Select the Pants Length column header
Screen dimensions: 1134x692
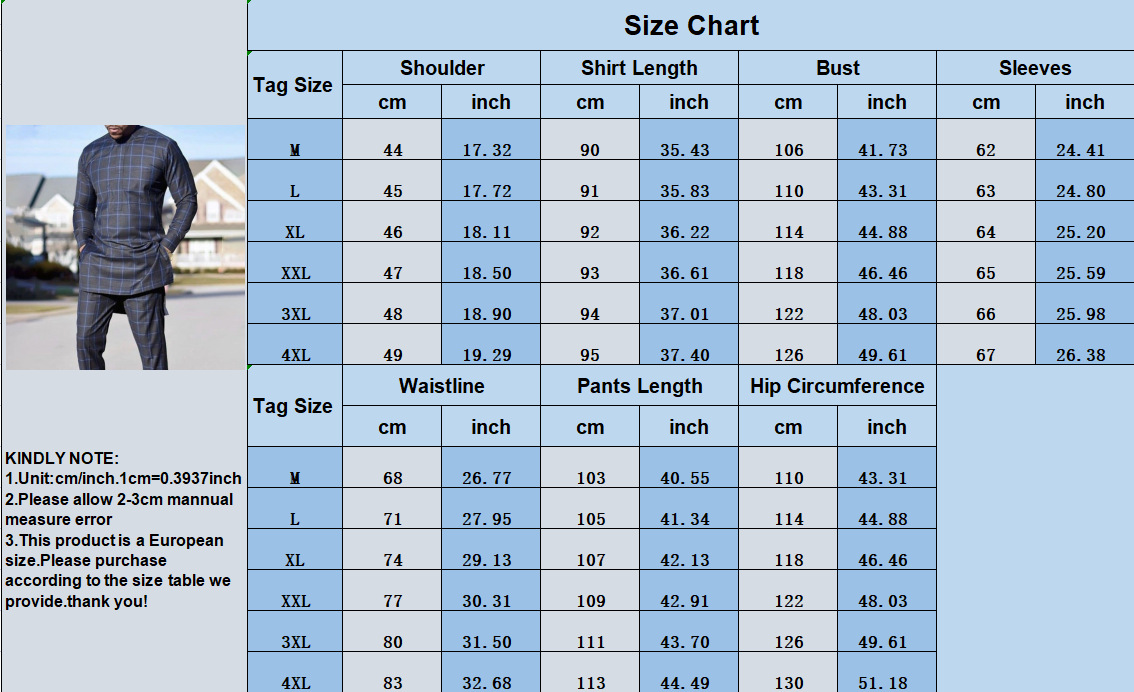click(x=639, y=386)
